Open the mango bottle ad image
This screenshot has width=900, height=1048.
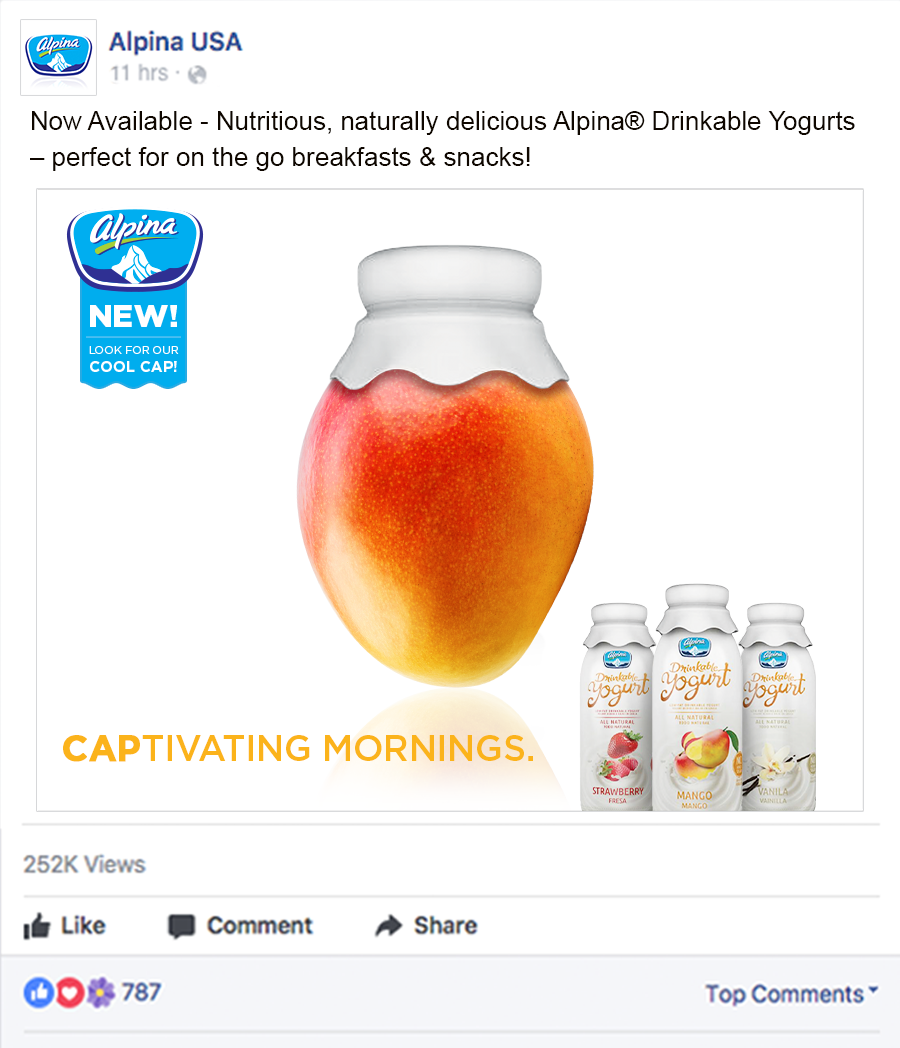point(450,500)
